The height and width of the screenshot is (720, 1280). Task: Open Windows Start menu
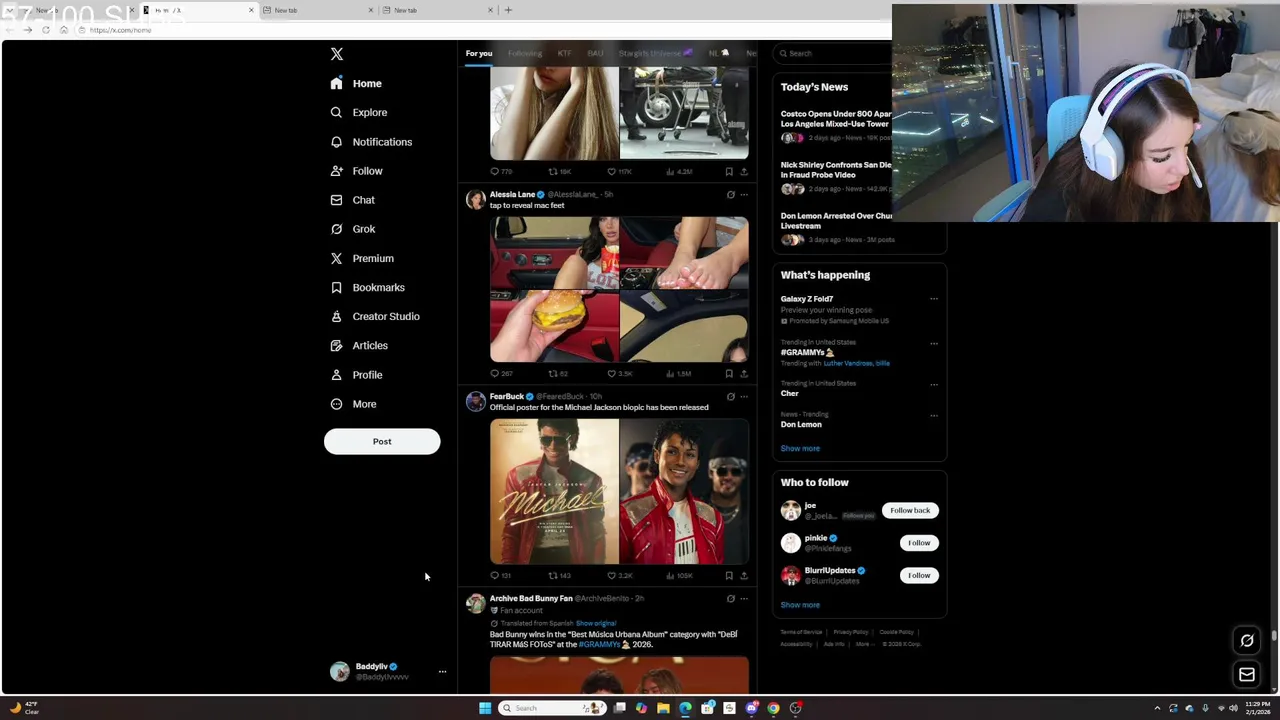(x=485, y=708)
